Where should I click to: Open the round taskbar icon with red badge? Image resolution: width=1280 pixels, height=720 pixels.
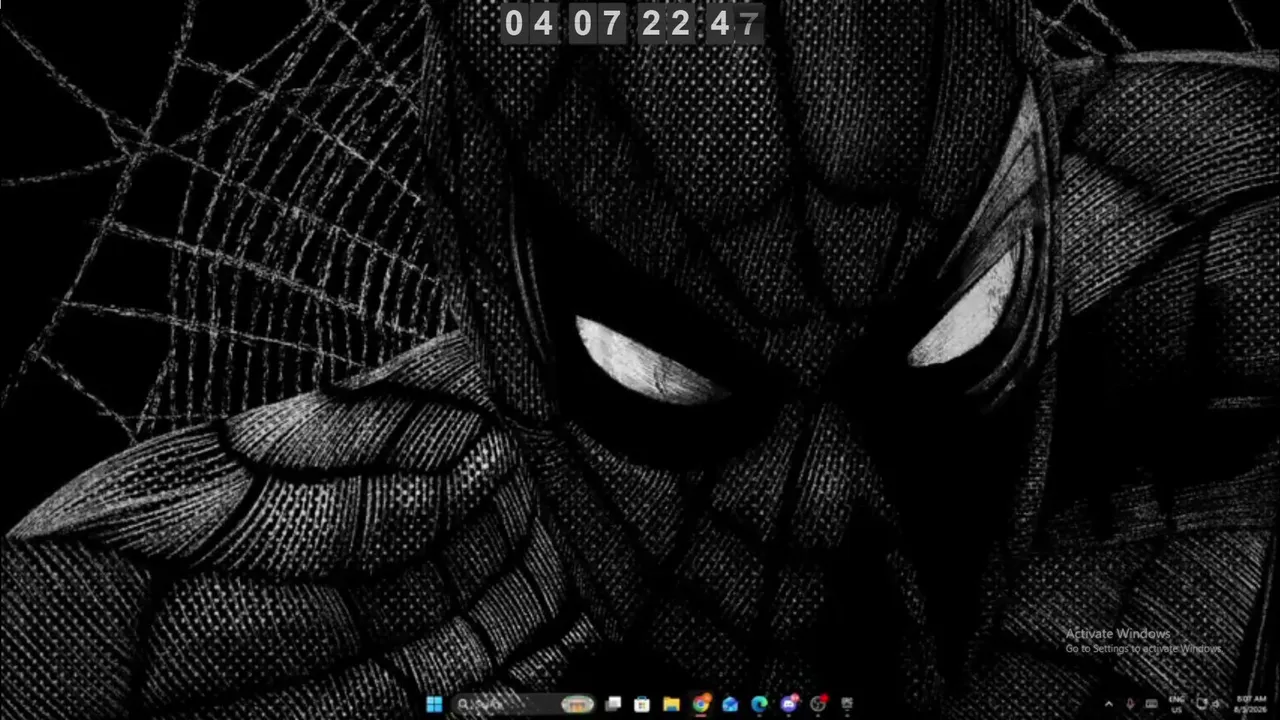click(x=818, y=704)
